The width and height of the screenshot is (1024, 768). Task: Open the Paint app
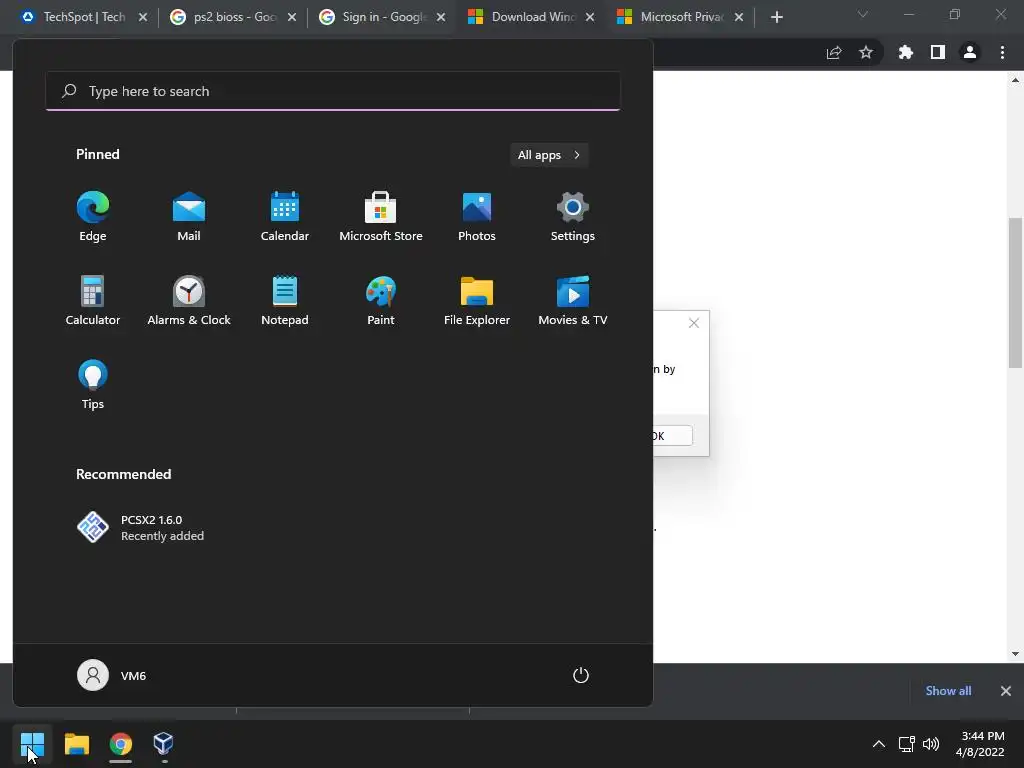[381, 300]
